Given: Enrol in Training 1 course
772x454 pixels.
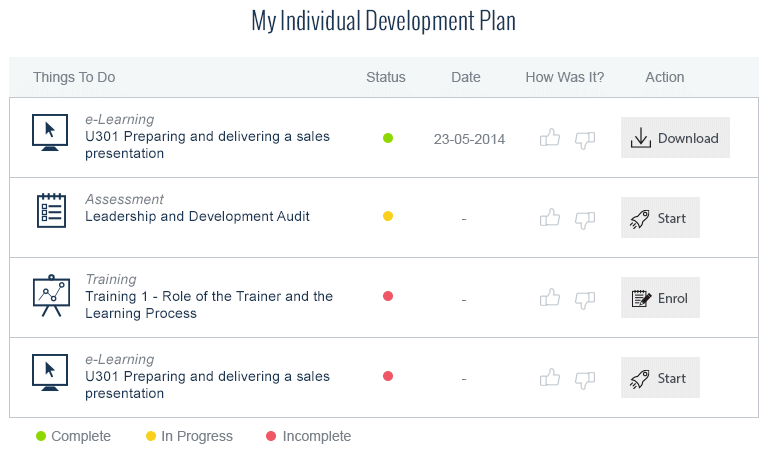Looking at the screenshot, I should (660, 298).
